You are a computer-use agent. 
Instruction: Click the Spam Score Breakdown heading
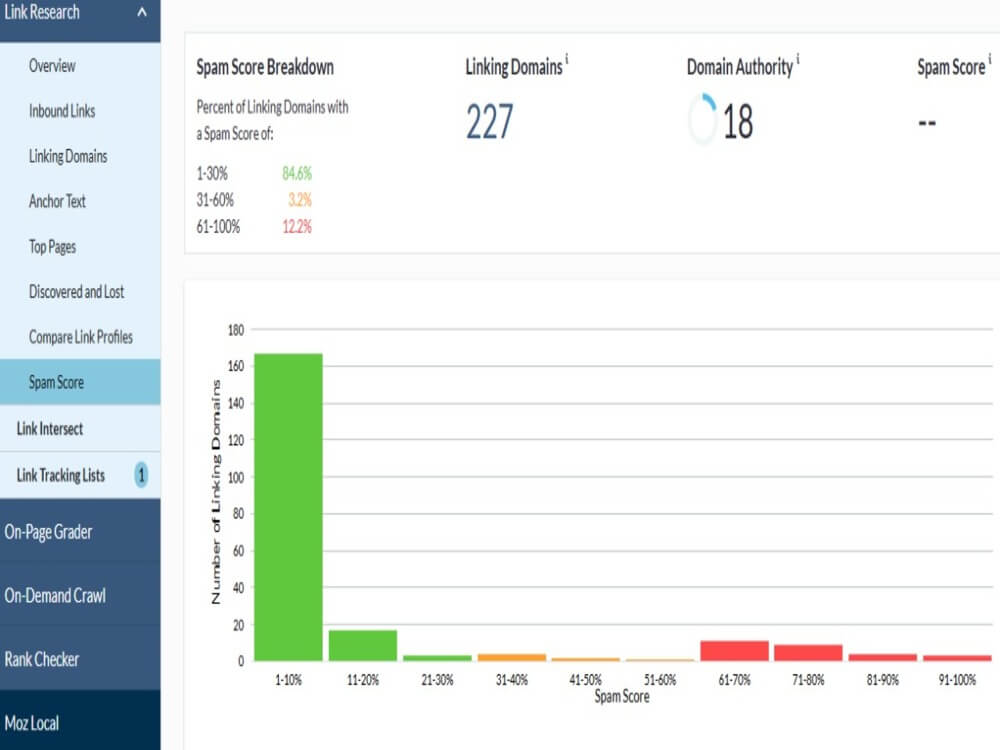(x=265, y=67)
